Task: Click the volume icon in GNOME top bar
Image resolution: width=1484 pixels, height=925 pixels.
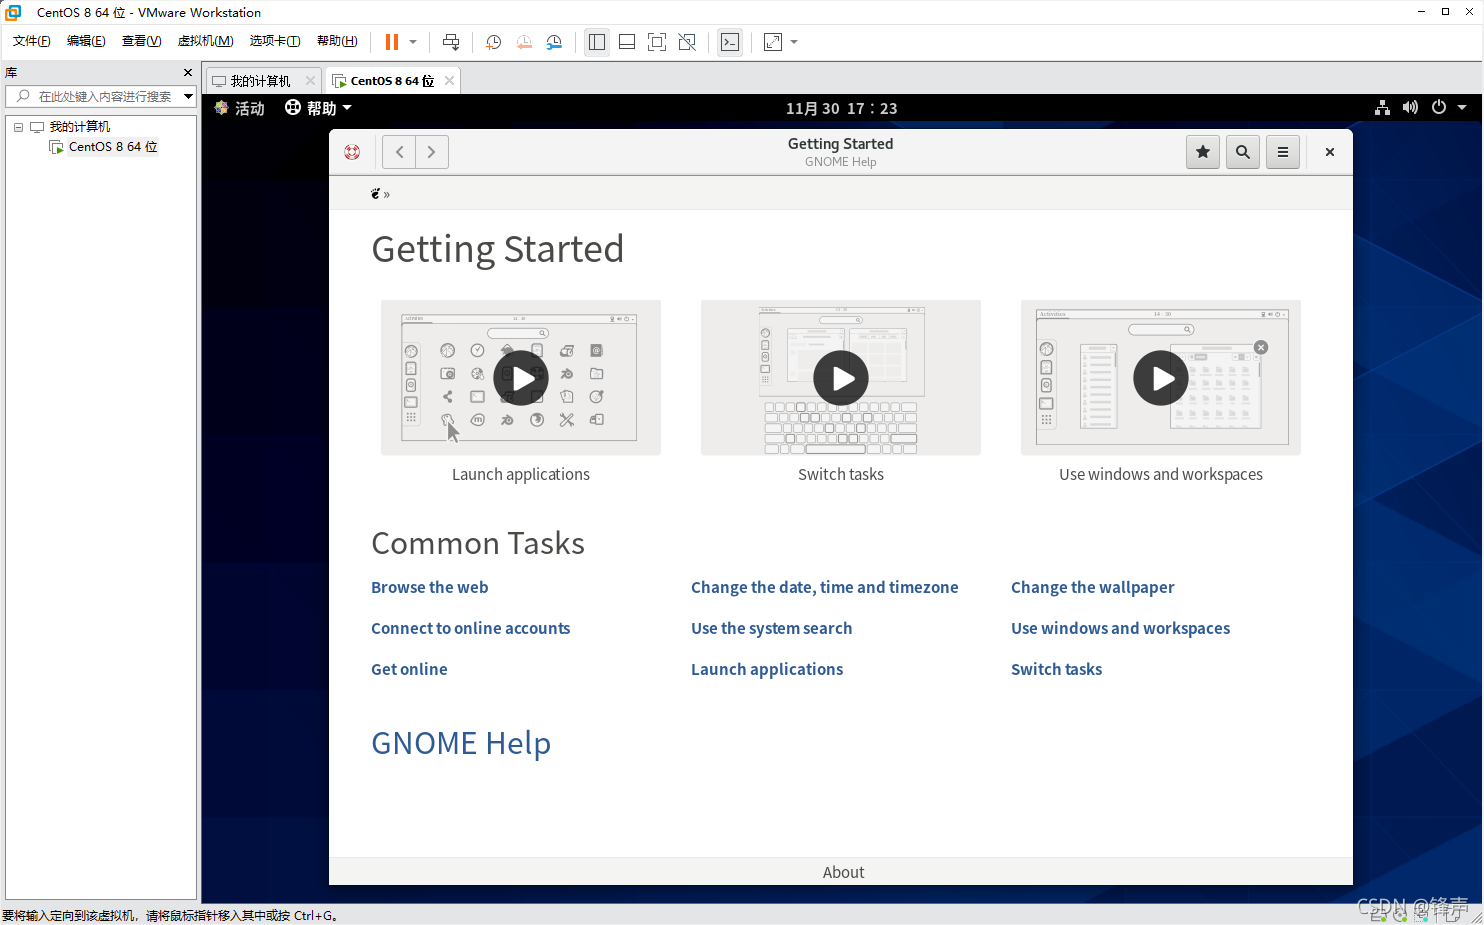Action: click(x=1410, y=108)
